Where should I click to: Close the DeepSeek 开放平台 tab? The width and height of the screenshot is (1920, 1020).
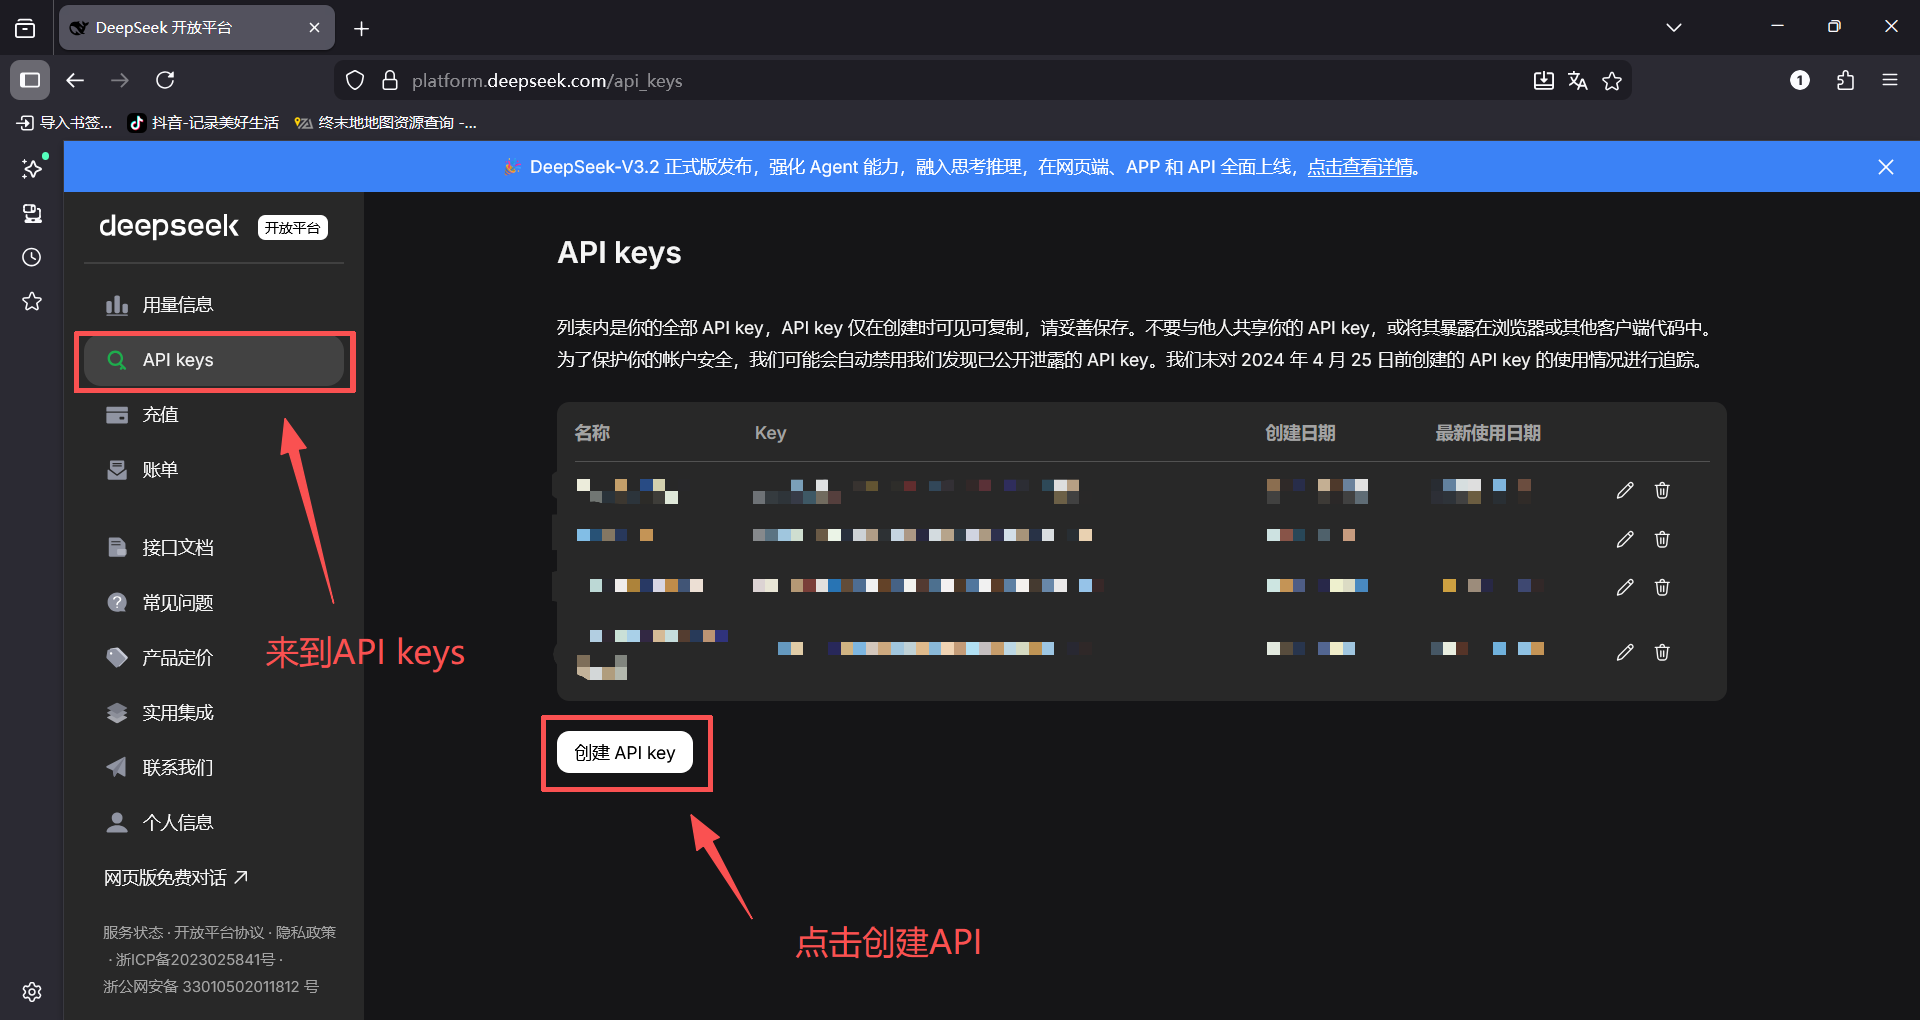tap(314, 28)
